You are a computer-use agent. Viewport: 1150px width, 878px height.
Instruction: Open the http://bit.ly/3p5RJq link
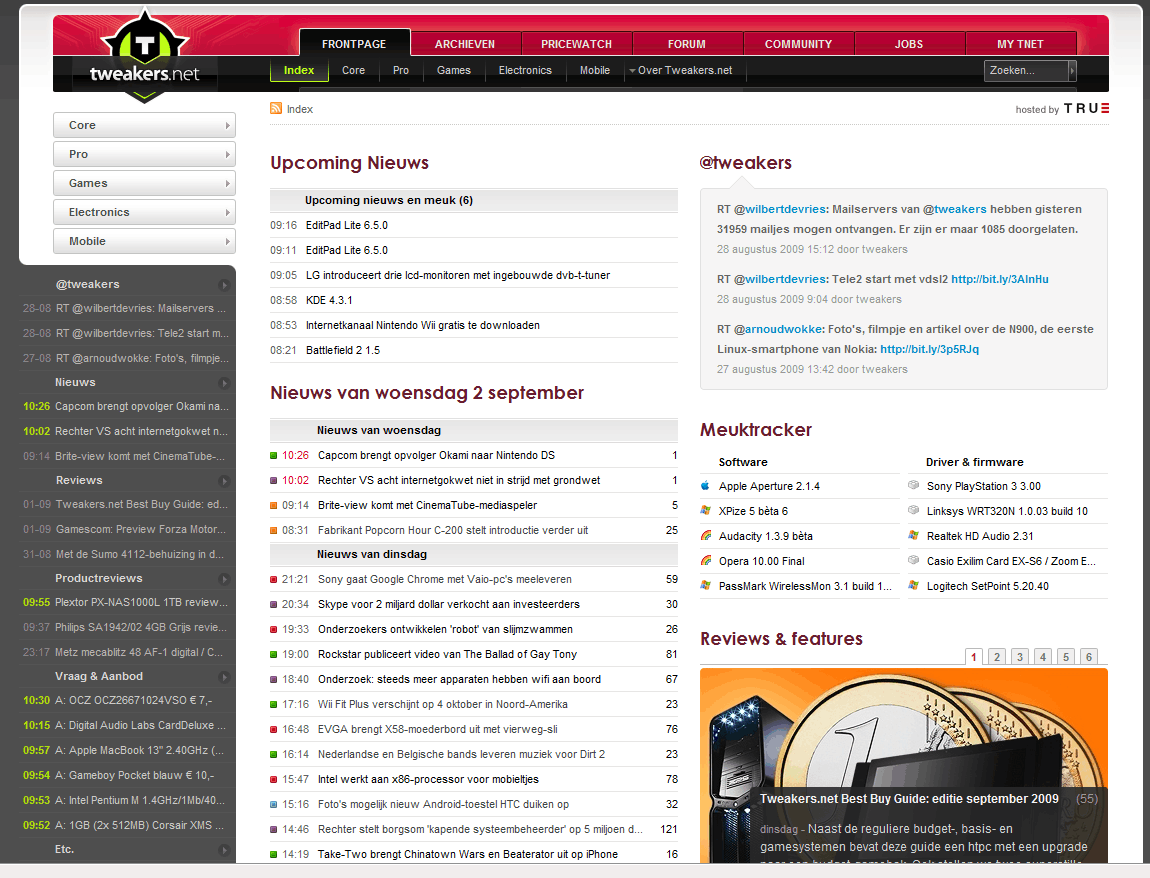(x=929, y=349)
